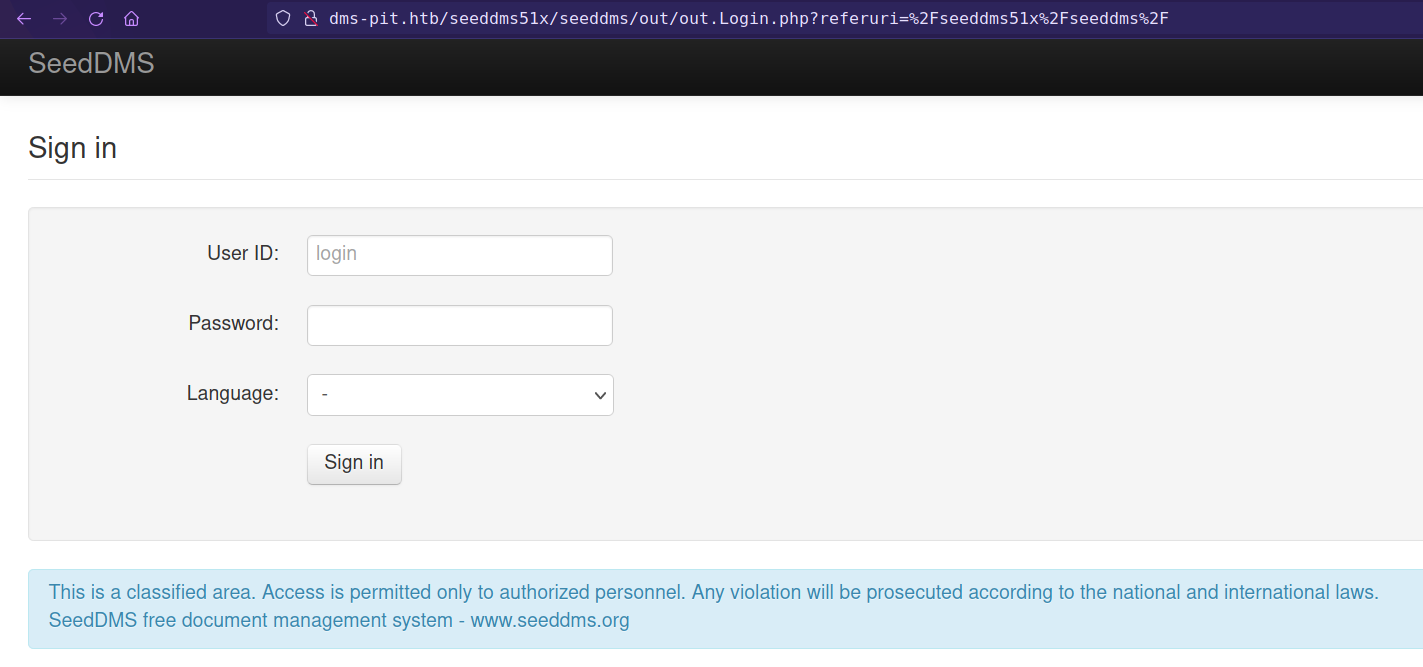Click the www.seeddms.org text
1423x667 pixels.
coord(550,620)
